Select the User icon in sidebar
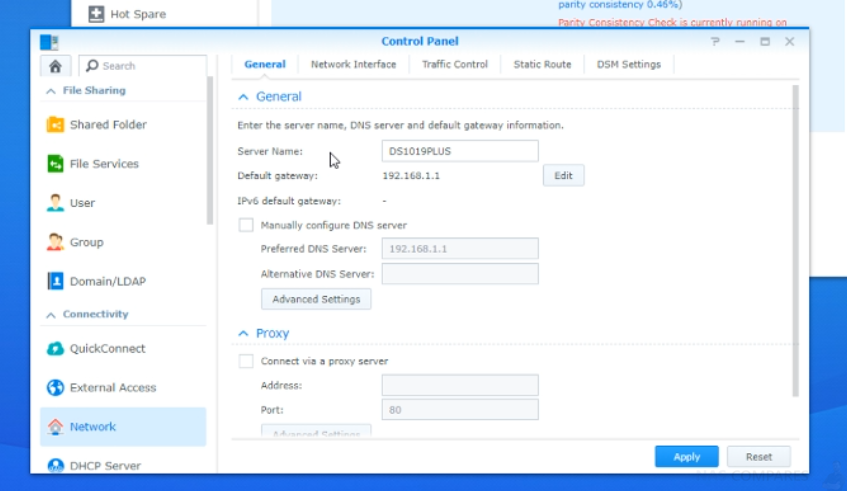 (55, 203)
